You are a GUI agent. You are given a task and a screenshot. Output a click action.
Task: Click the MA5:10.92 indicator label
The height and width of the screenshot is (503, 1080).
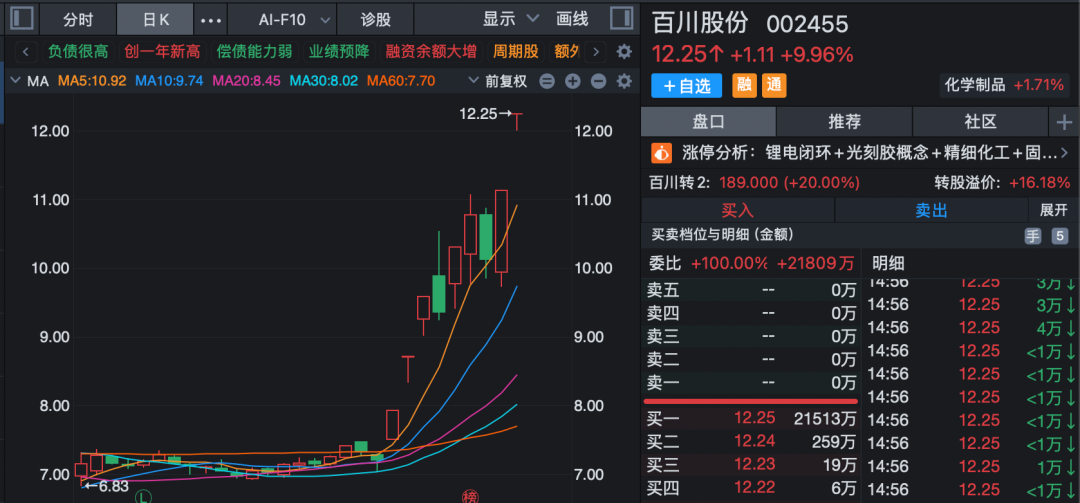point(92,81)
